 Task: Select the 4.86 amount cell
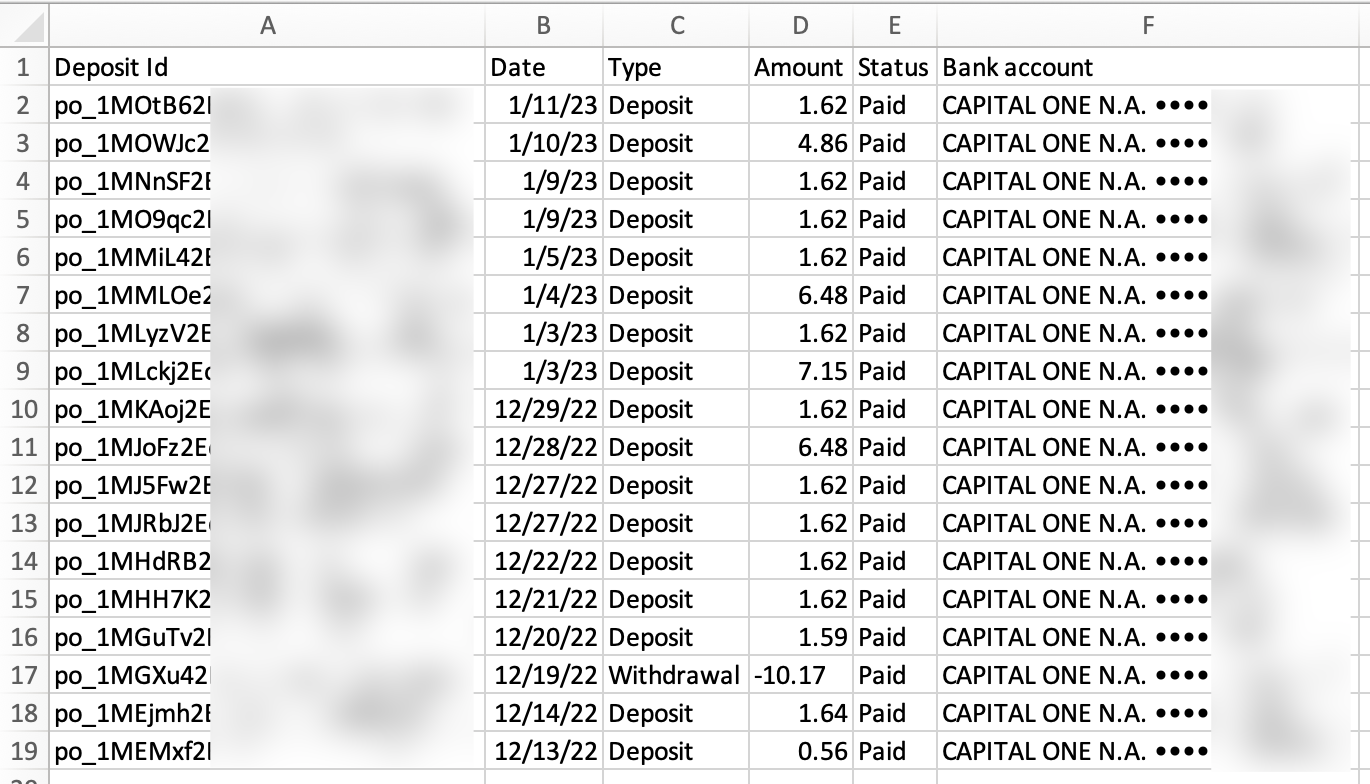pyautogui.click(x=822, y=144)
